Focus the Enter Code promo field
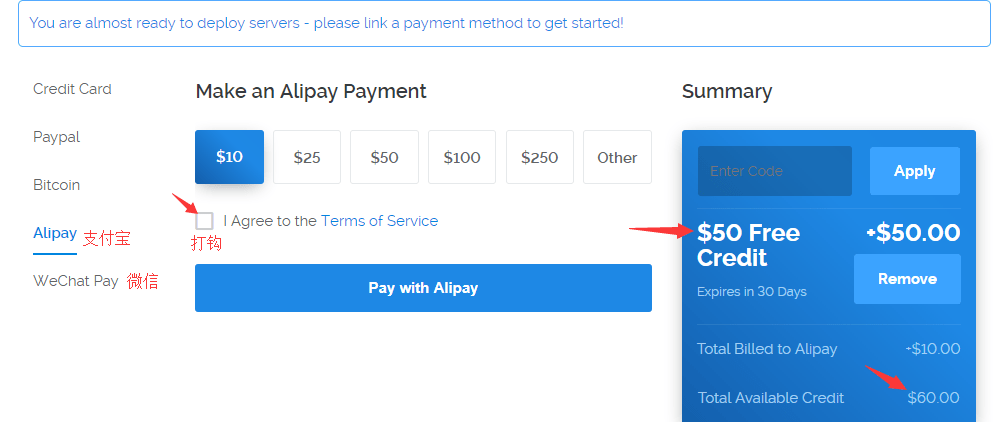 [x=775, y=171]
